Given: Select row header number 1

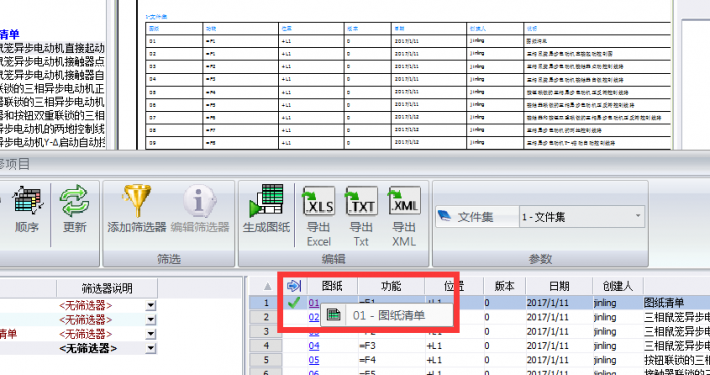Looking at the screenshot, I should tap(267, 303).
